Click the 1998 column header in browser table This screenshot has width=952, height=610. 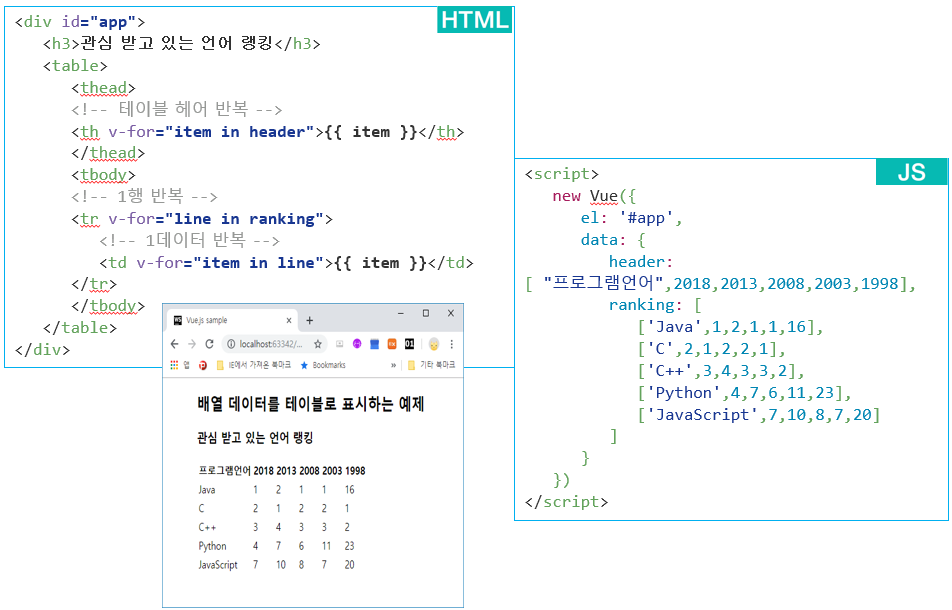click(x=355, y=470)
